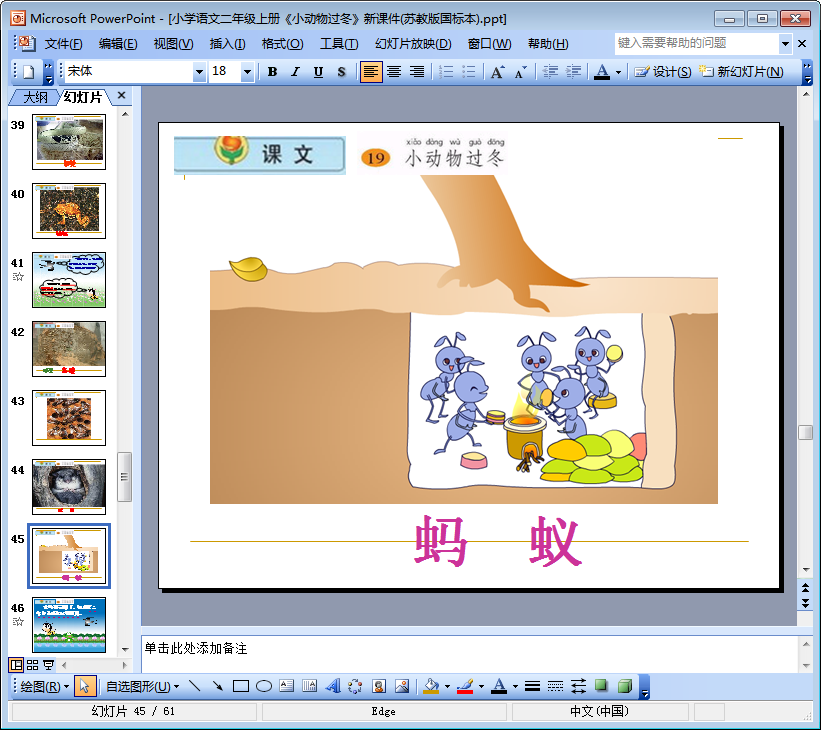Insert WordArt
Viewport: 821px width, 730px height.
332,686
